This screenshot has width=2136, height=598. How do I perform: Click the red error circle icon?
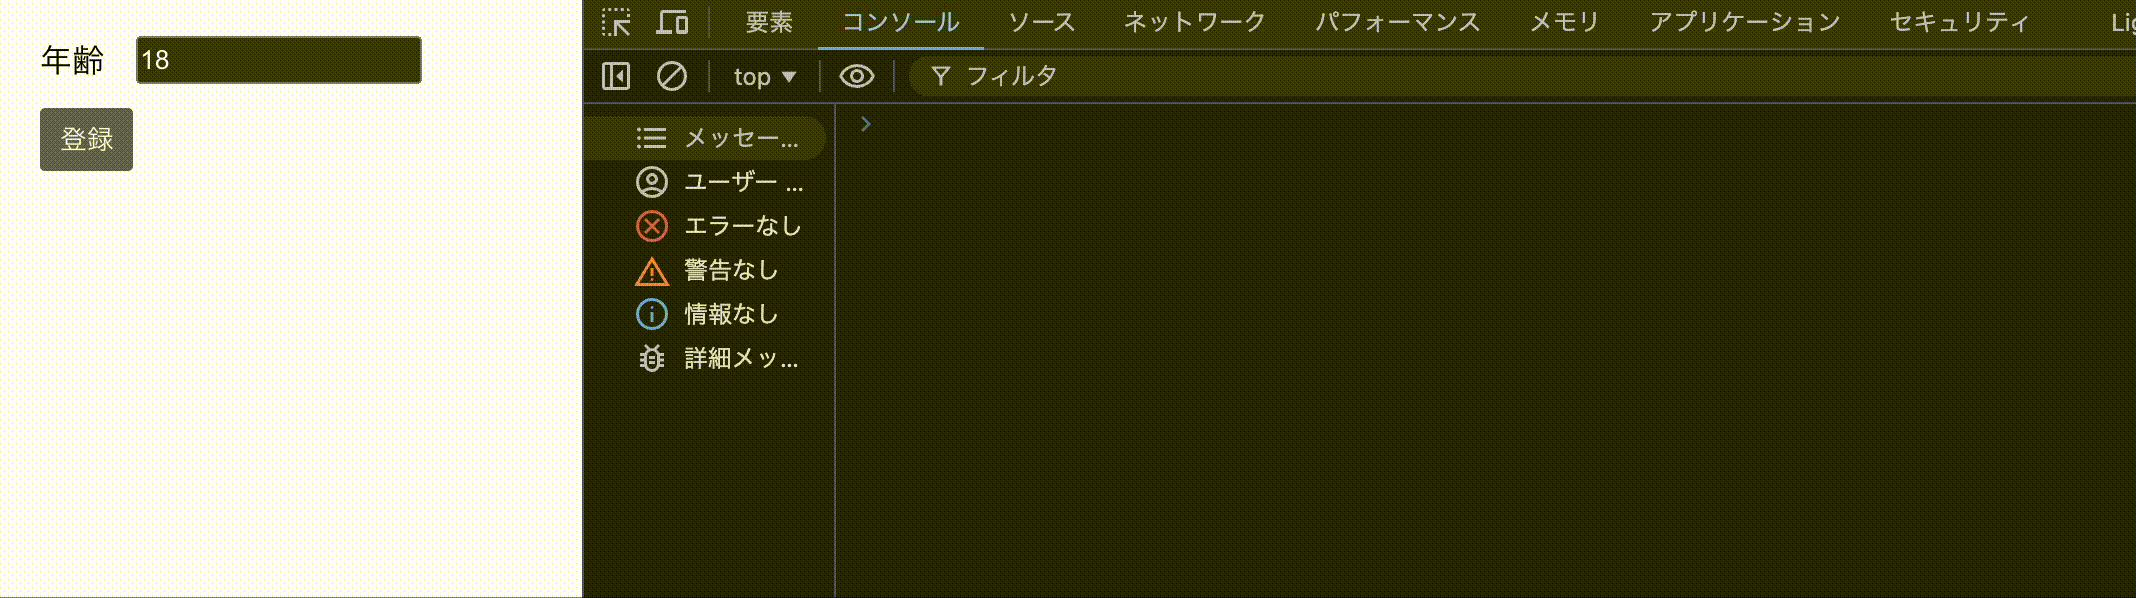(652, 226)
